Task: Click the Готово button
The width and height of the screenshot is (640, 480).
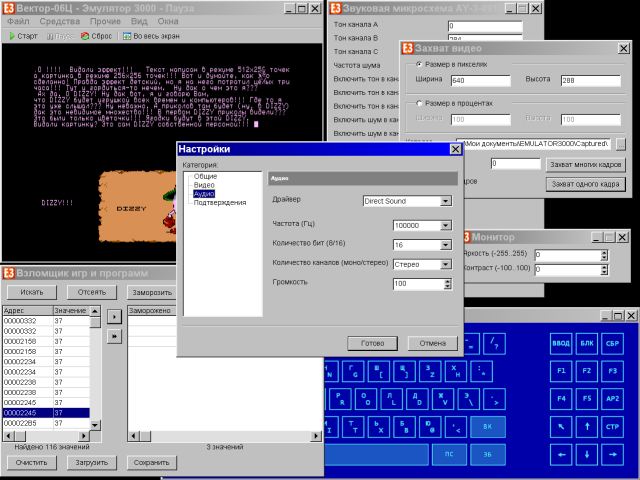Action: pyautogui.click(x=372, y=343)
